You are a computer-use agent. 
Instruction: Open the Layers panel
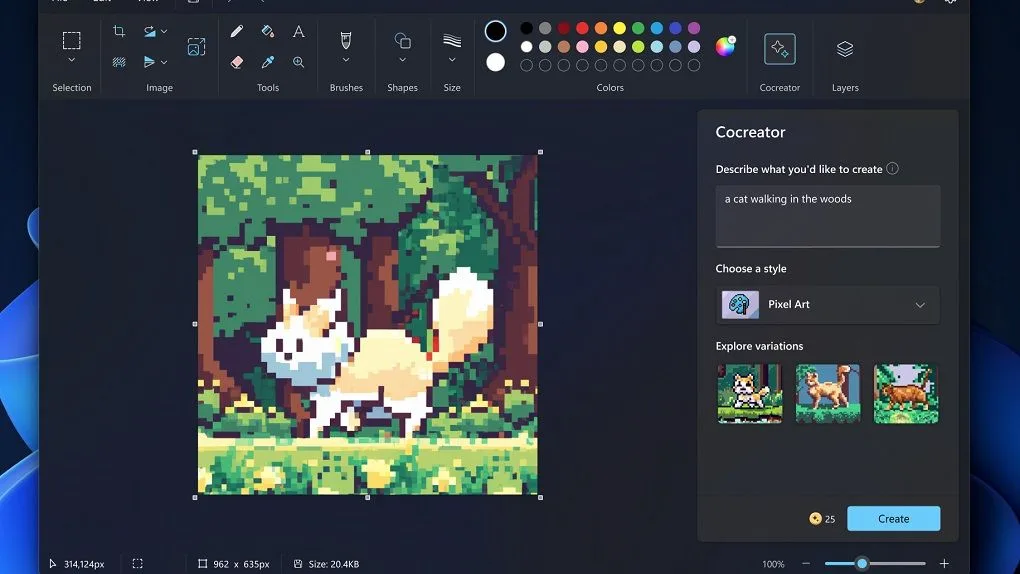pyautogui.click(x=845, y=49)
